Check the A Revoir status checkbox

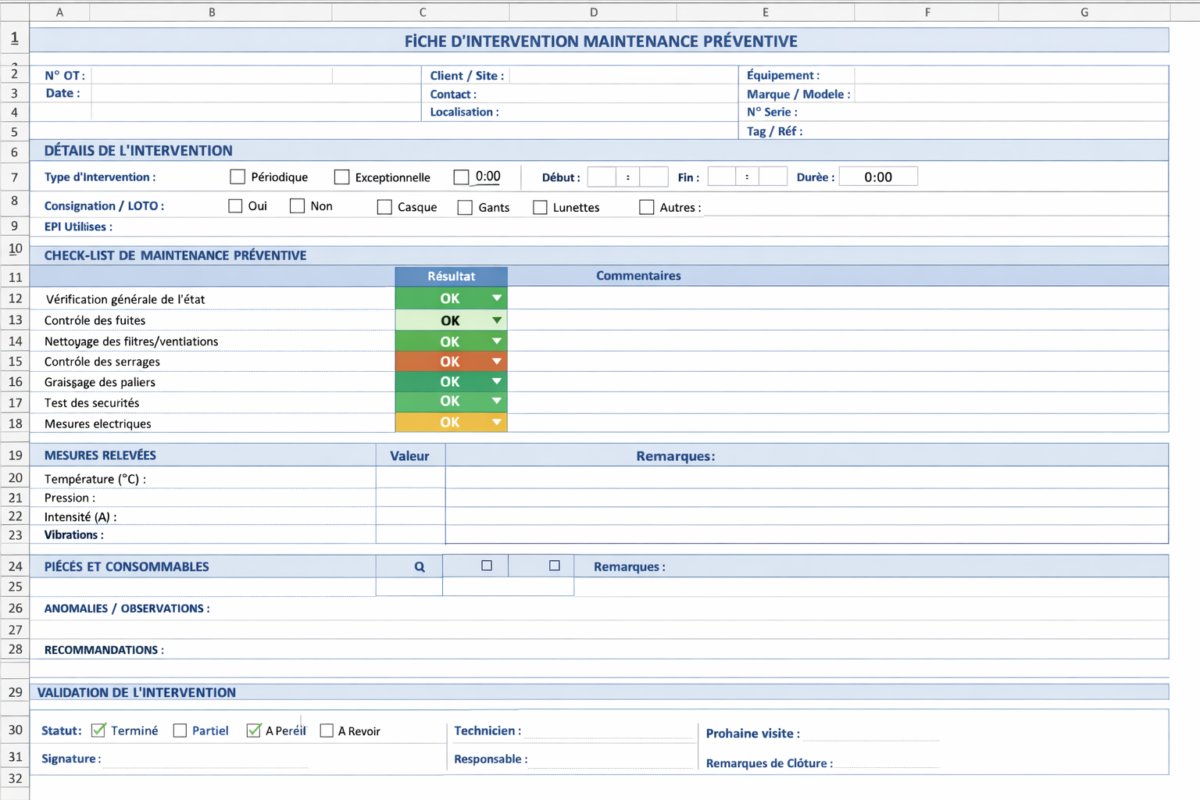point(326,730)
